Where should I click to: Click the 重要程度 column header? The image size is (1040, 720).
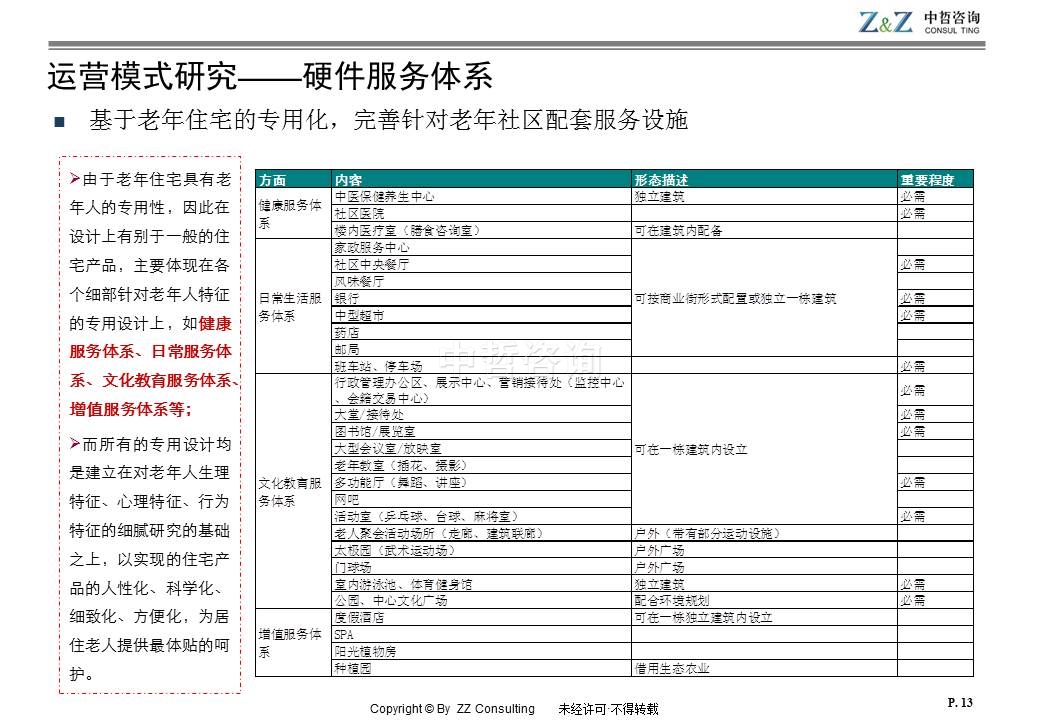[927, 180]
